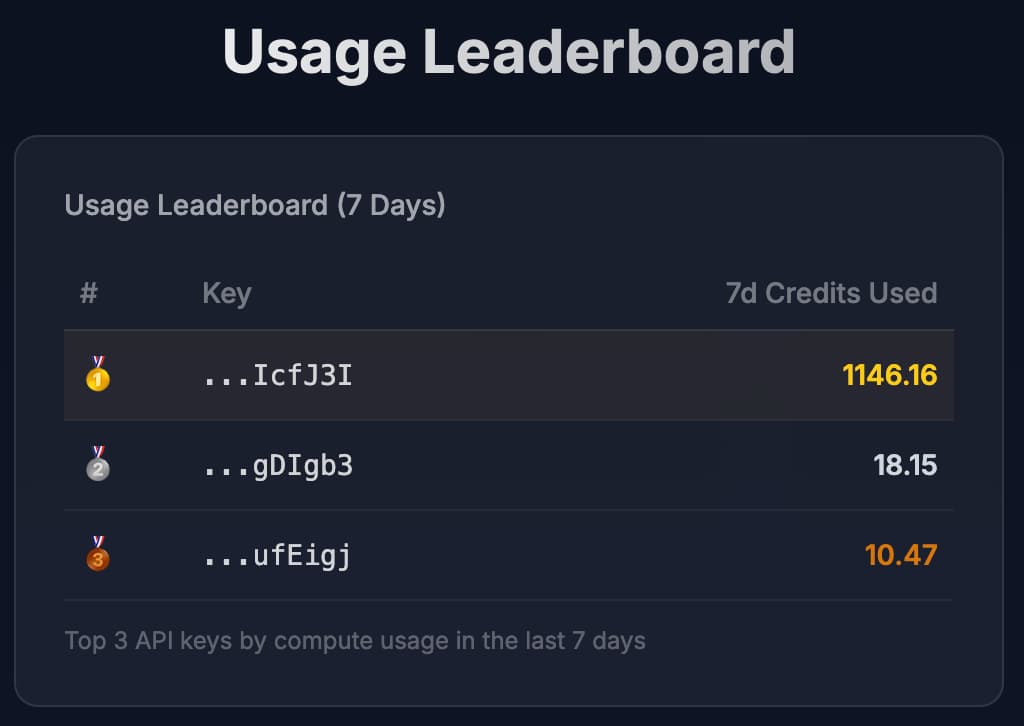The image size is (1024, 726).
Task: Click the 18.15 credits value
Action: point(904,466)
